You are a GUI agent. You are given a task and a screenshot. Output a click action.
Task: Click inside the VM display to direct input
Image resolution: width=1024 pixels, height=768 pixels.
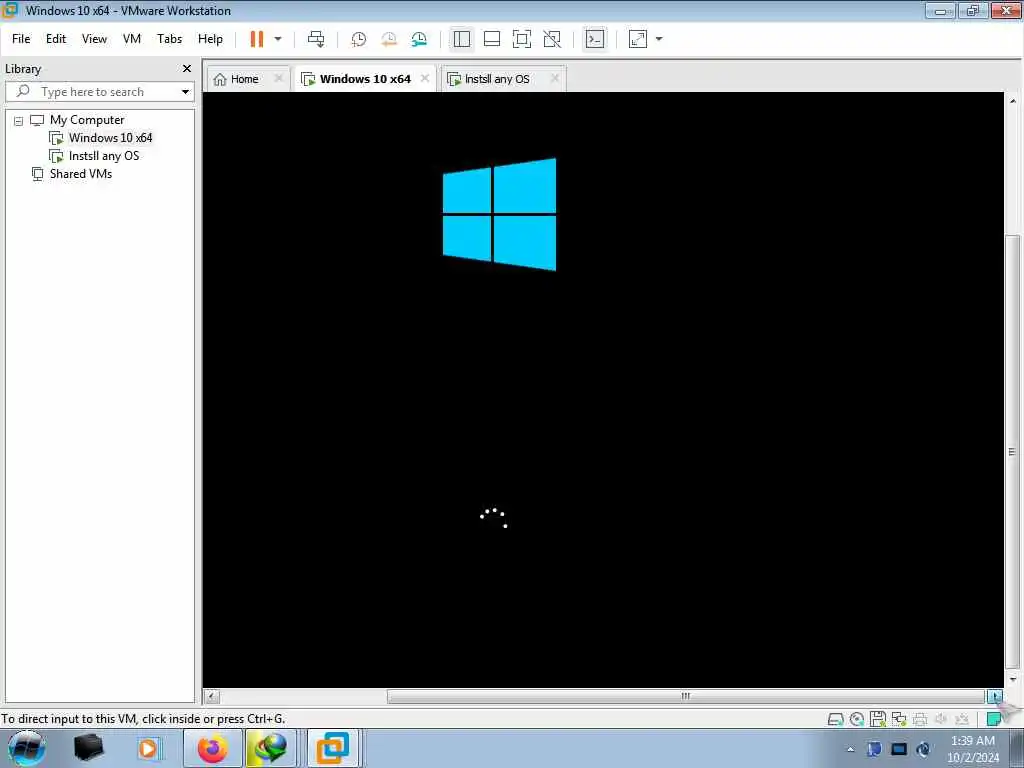click(x=603, y=390)
